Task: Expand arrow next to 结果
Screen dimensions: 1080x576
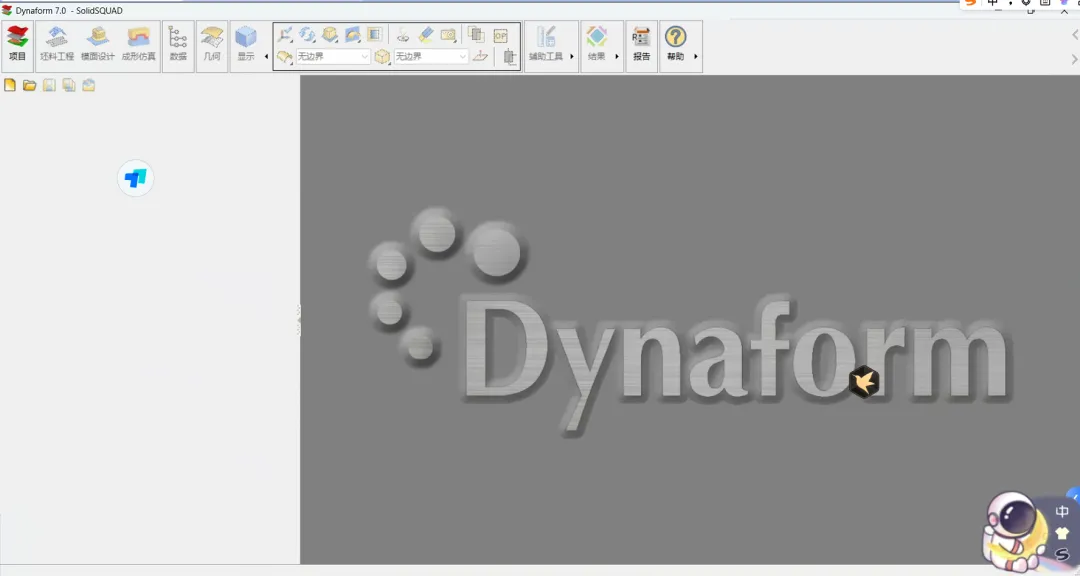Action: (616, 56)
